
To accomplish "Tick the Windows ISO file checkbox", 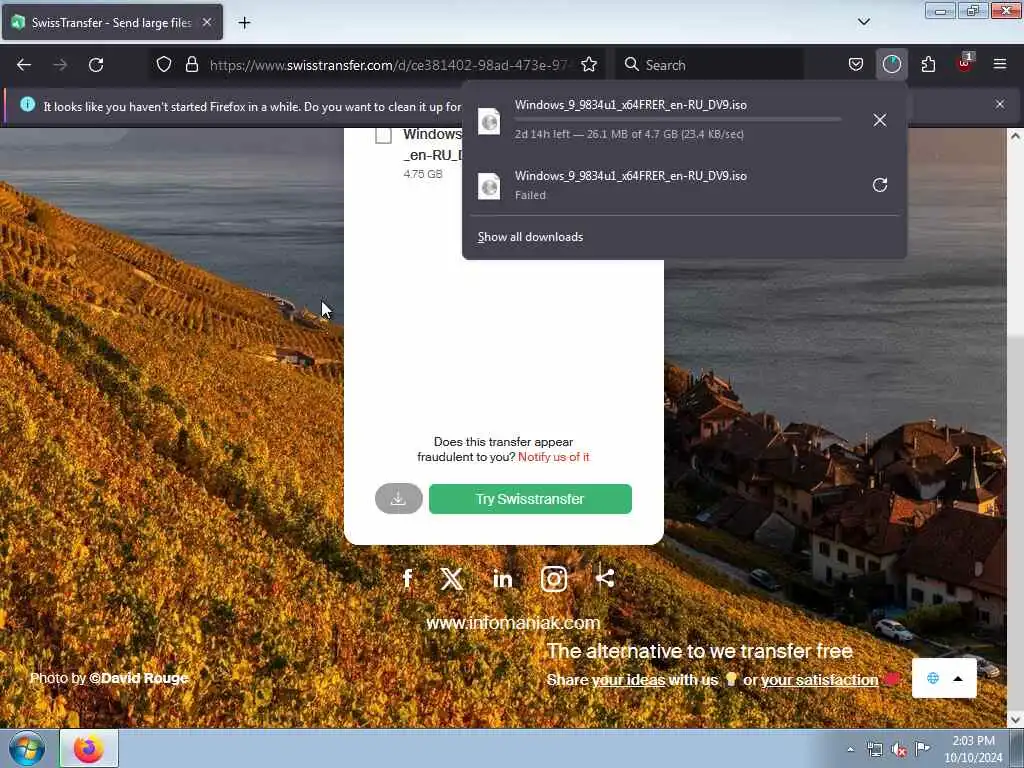I will coord(384,136).
